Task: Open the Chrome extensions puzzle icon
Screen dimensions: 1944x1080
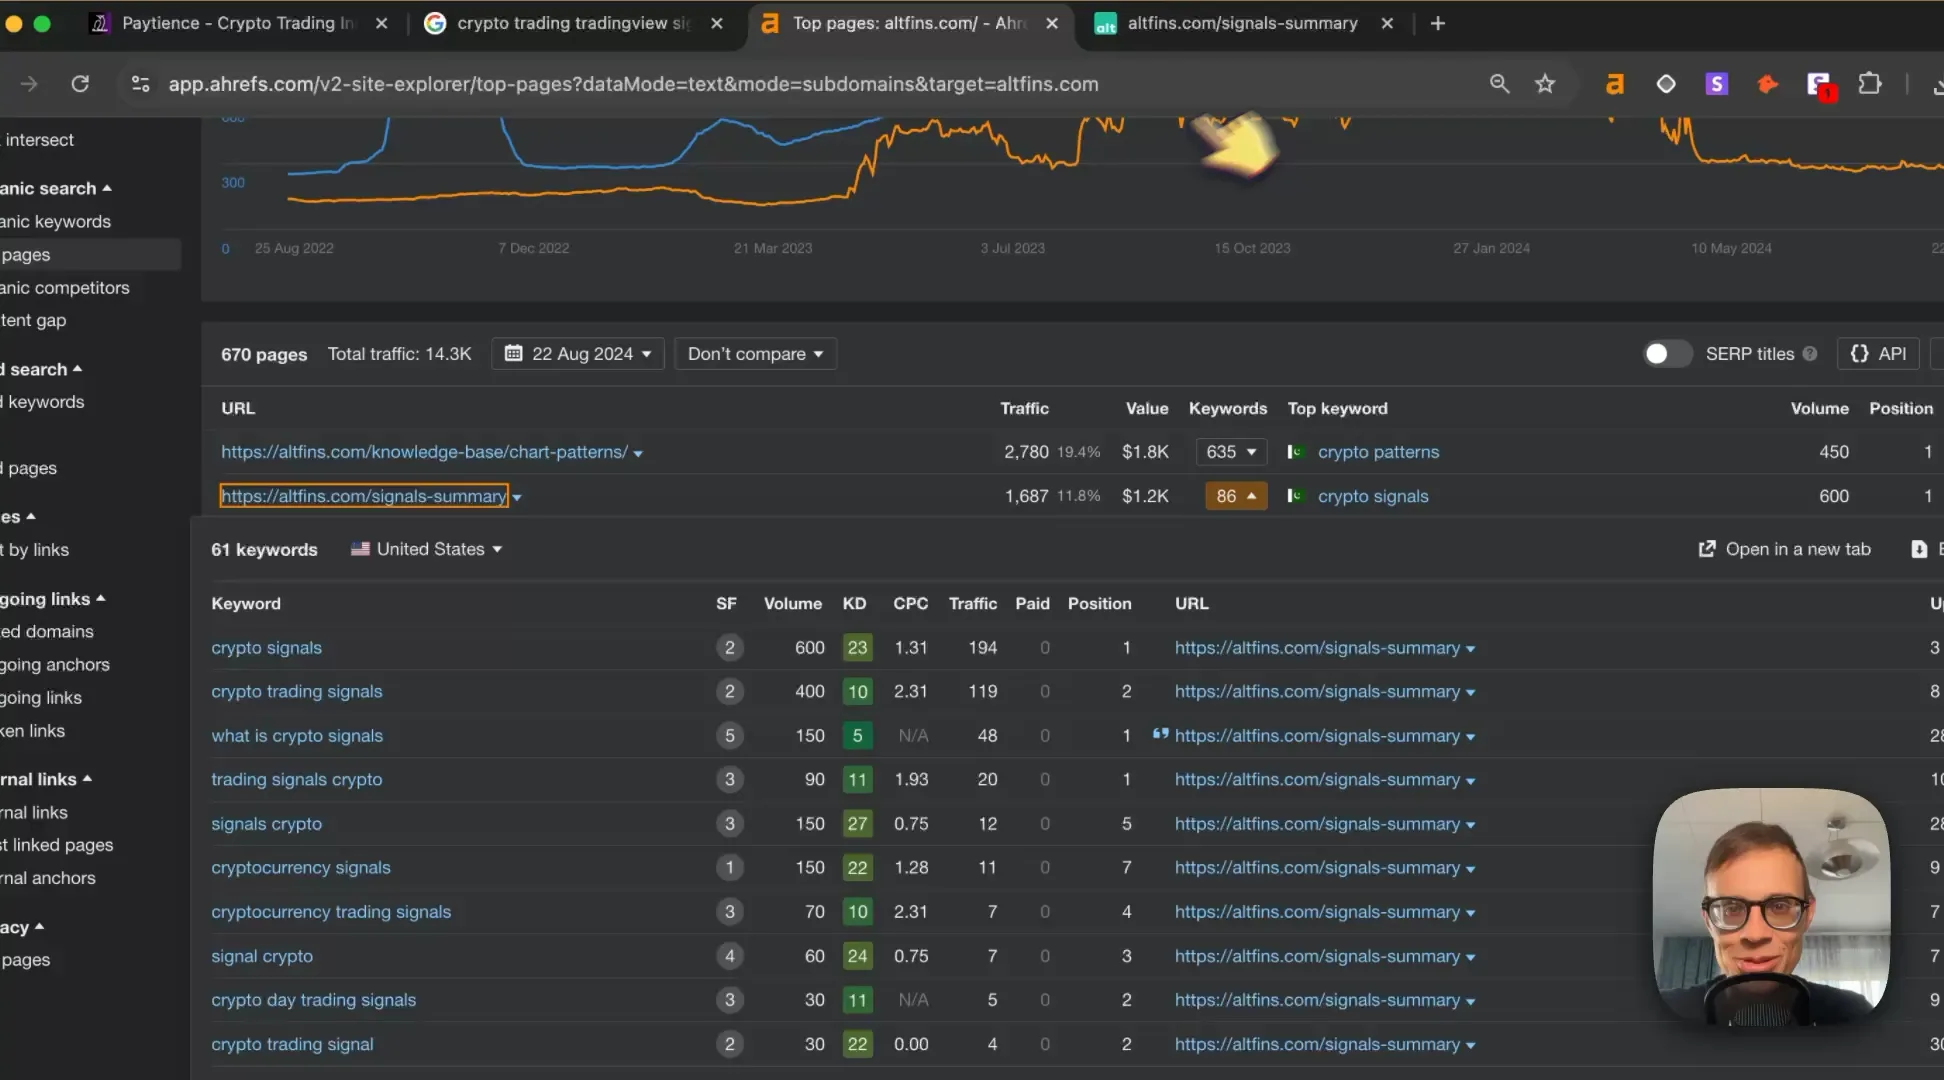Action: [x=1869, y=84]
